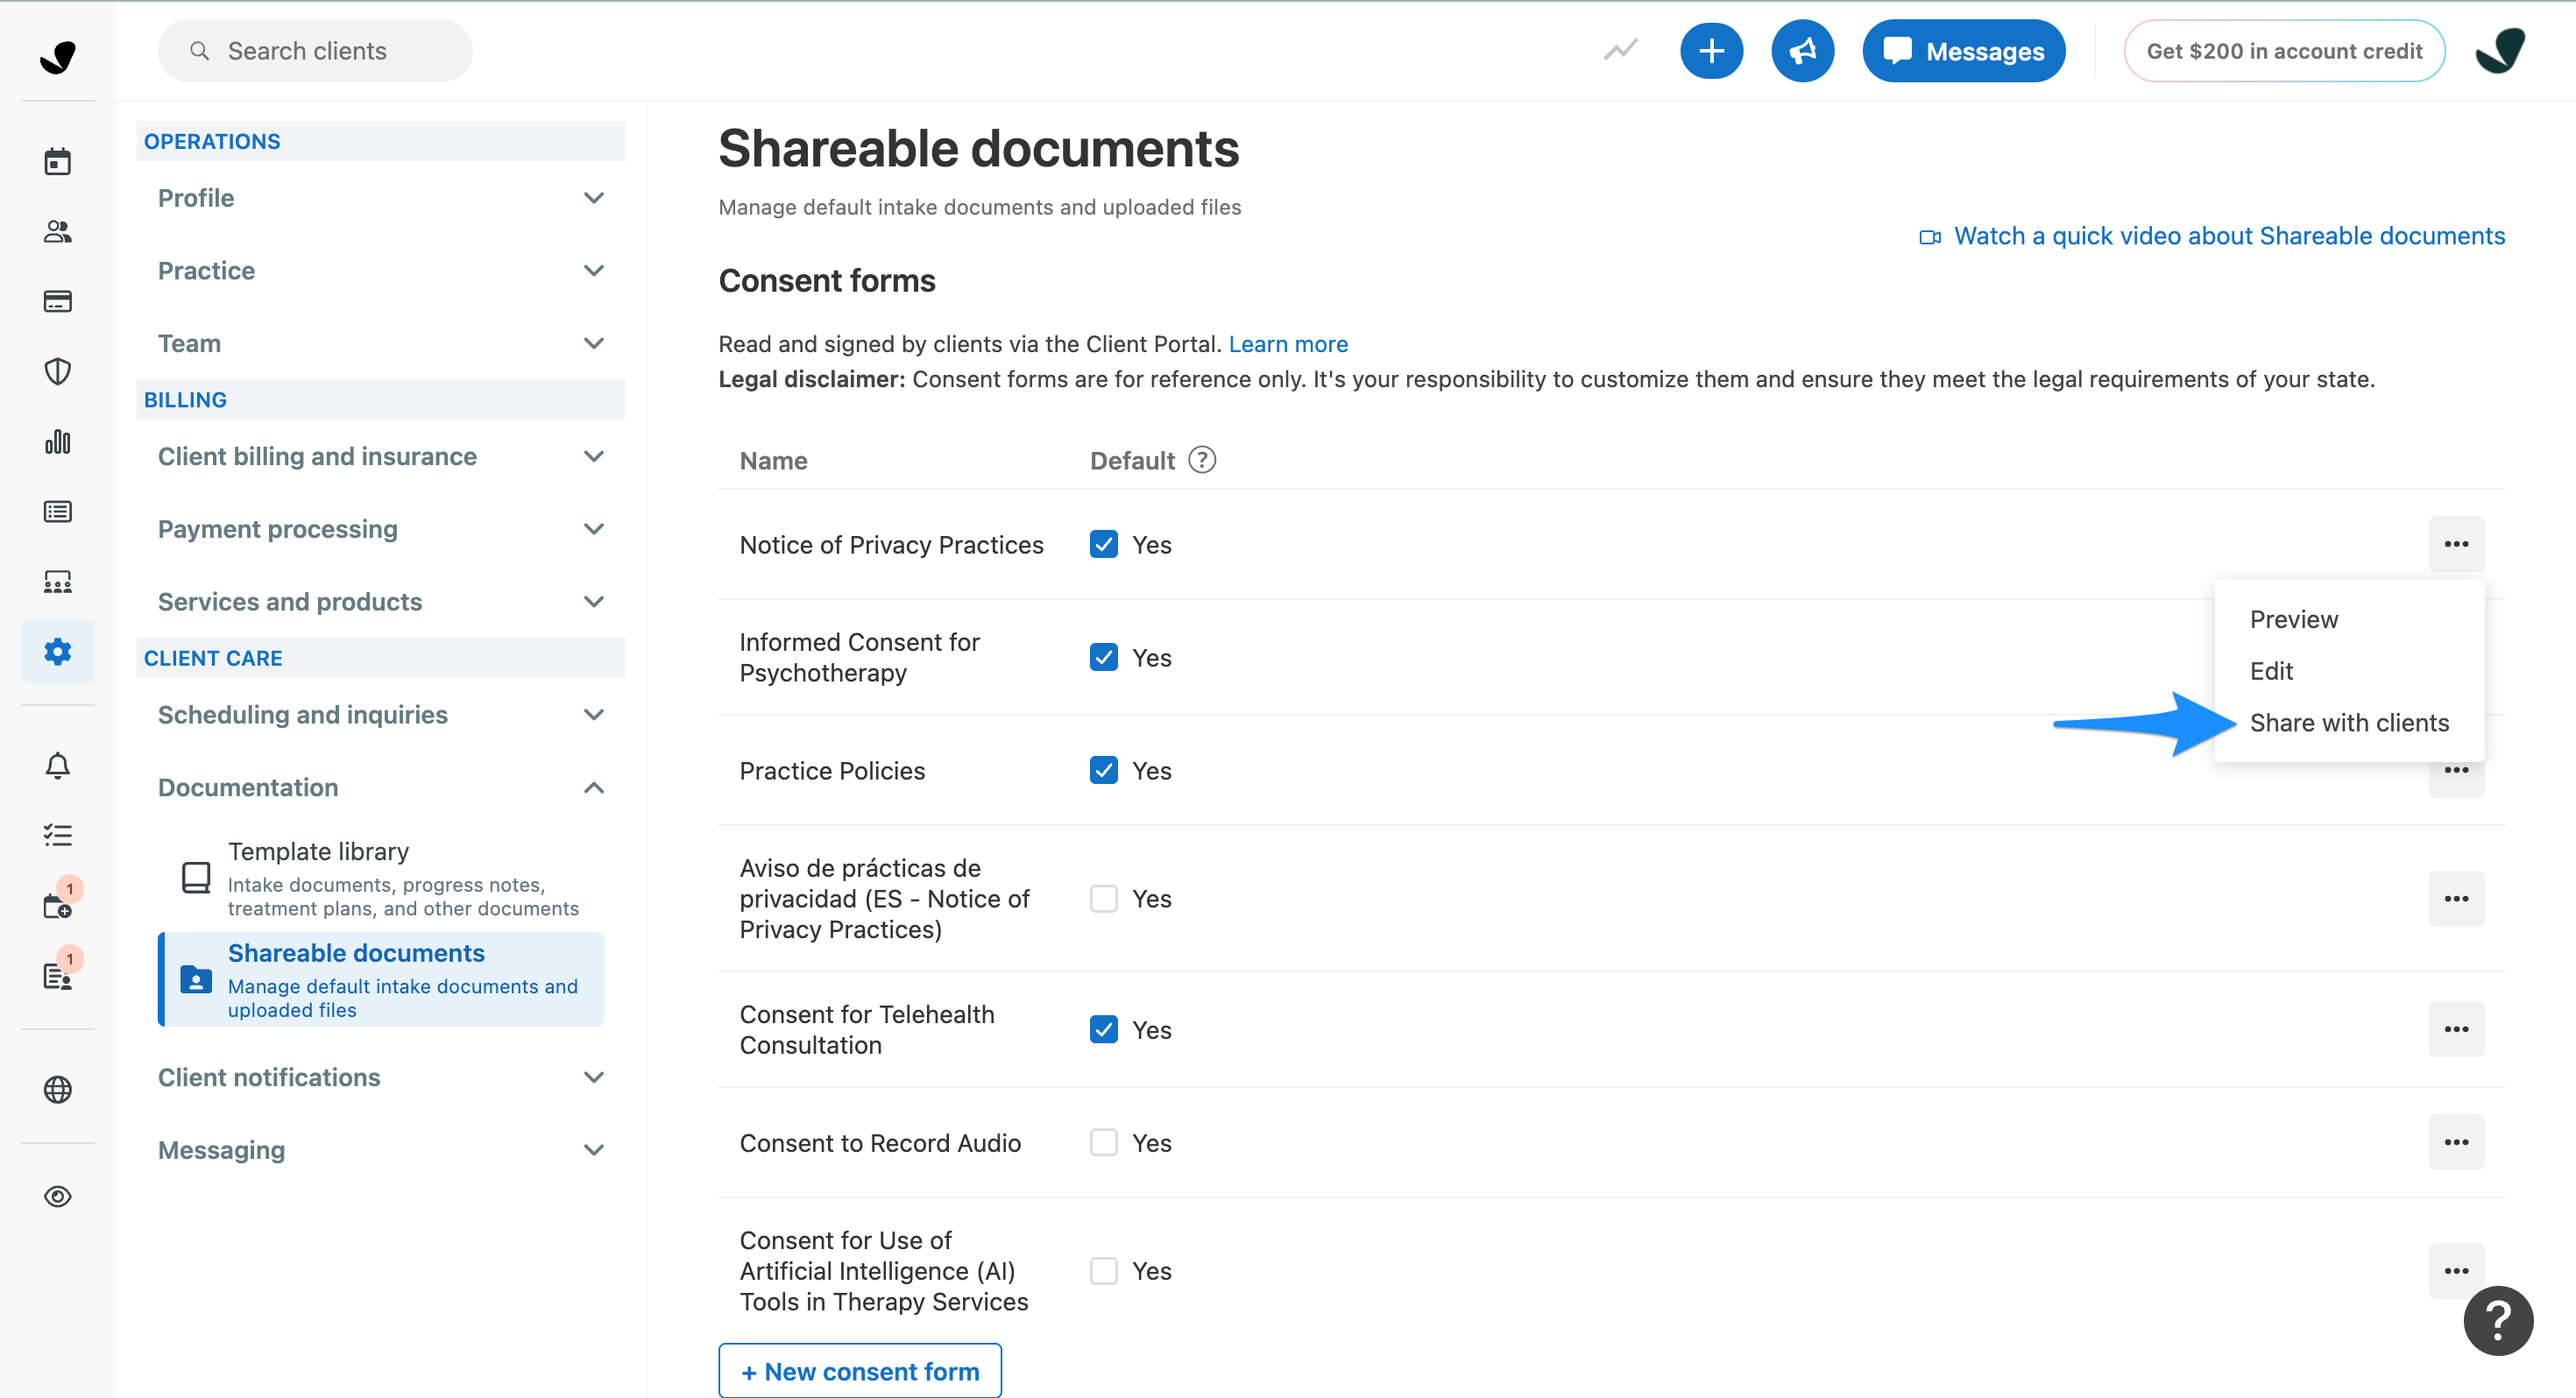Uncheck default for Notice of Privacy Practices

tap(1103, 544)
